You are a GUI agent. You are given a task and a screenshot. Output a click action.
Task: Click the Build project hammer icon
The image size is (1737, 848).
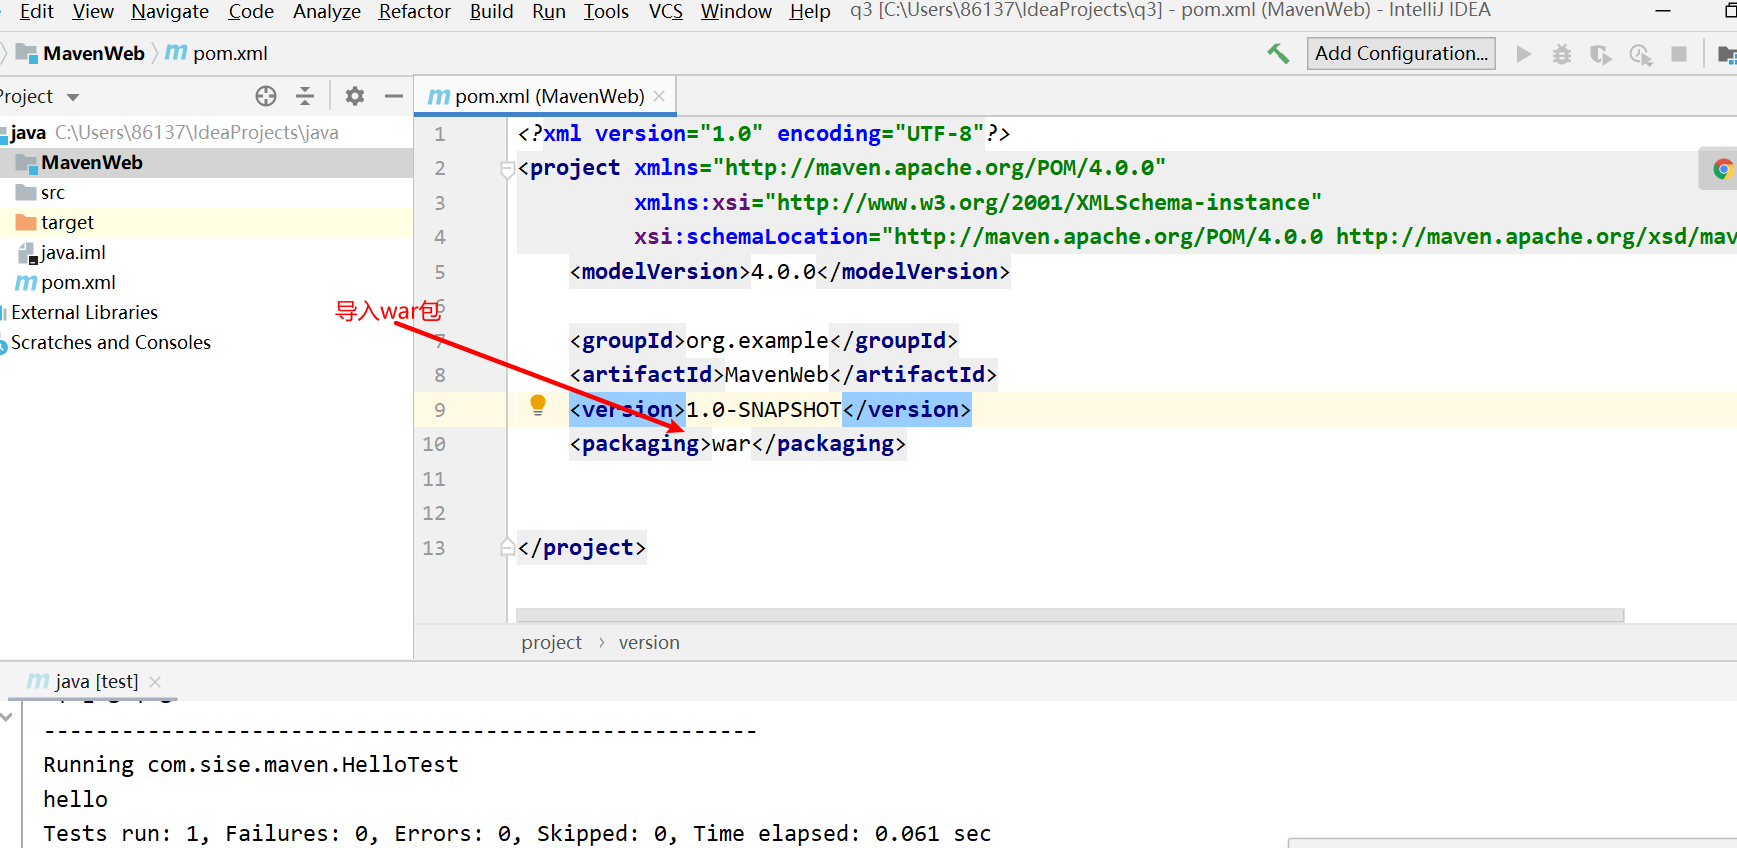(x=1278, y=53)
